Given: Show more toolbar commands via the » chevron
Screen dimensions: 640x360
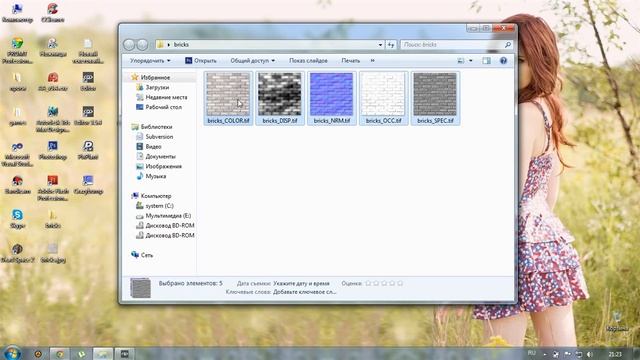Looking at the screenshot, I should click(x=373, y=60).
